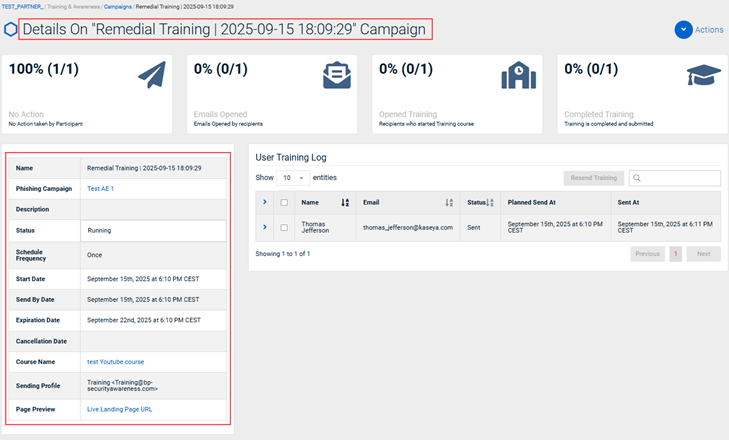Click the paper plane No Action icon
Image resolution: width=729 pixels, height=440 pixels.
tap(151, 76)
